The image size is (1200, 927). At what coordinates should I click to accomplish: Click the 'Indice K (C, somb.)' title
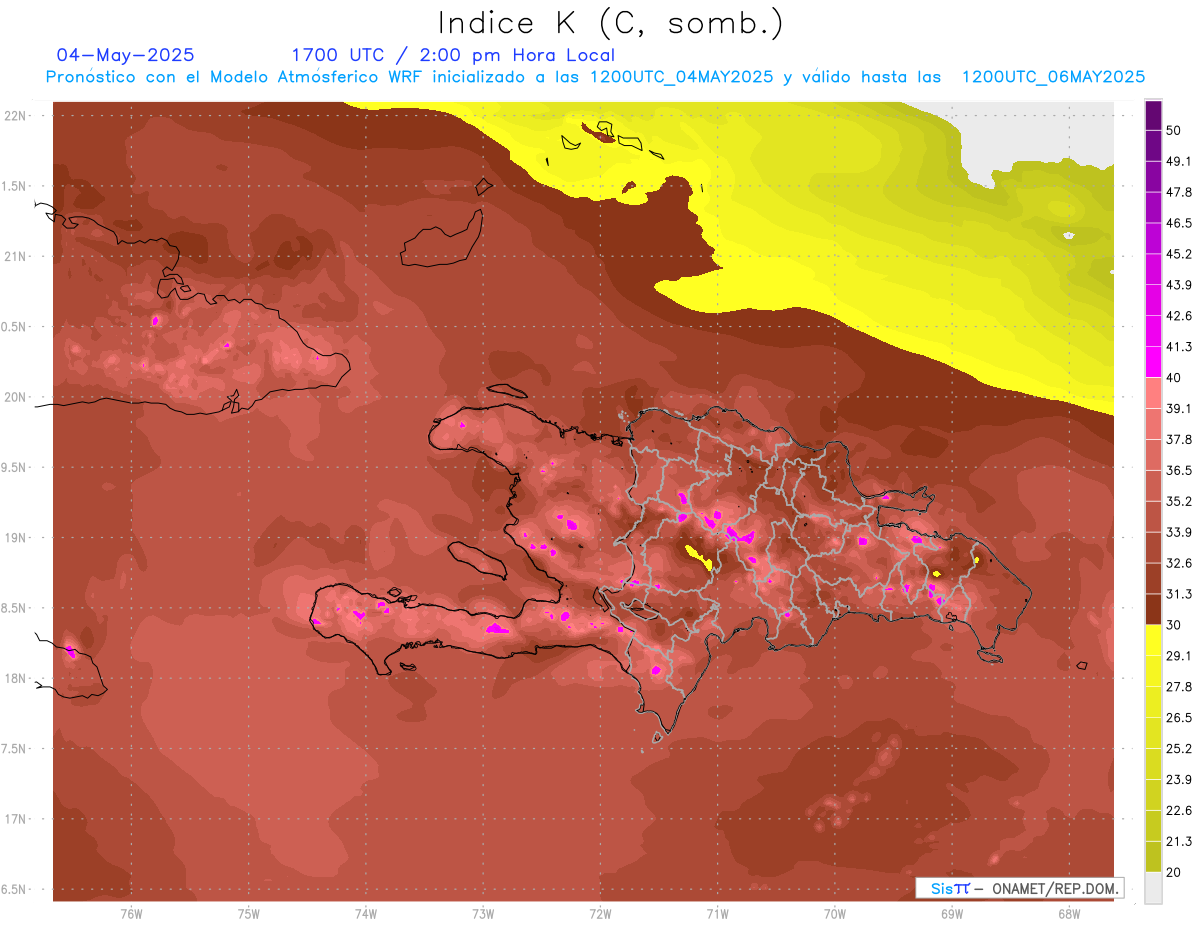click(x=610, y=23)
